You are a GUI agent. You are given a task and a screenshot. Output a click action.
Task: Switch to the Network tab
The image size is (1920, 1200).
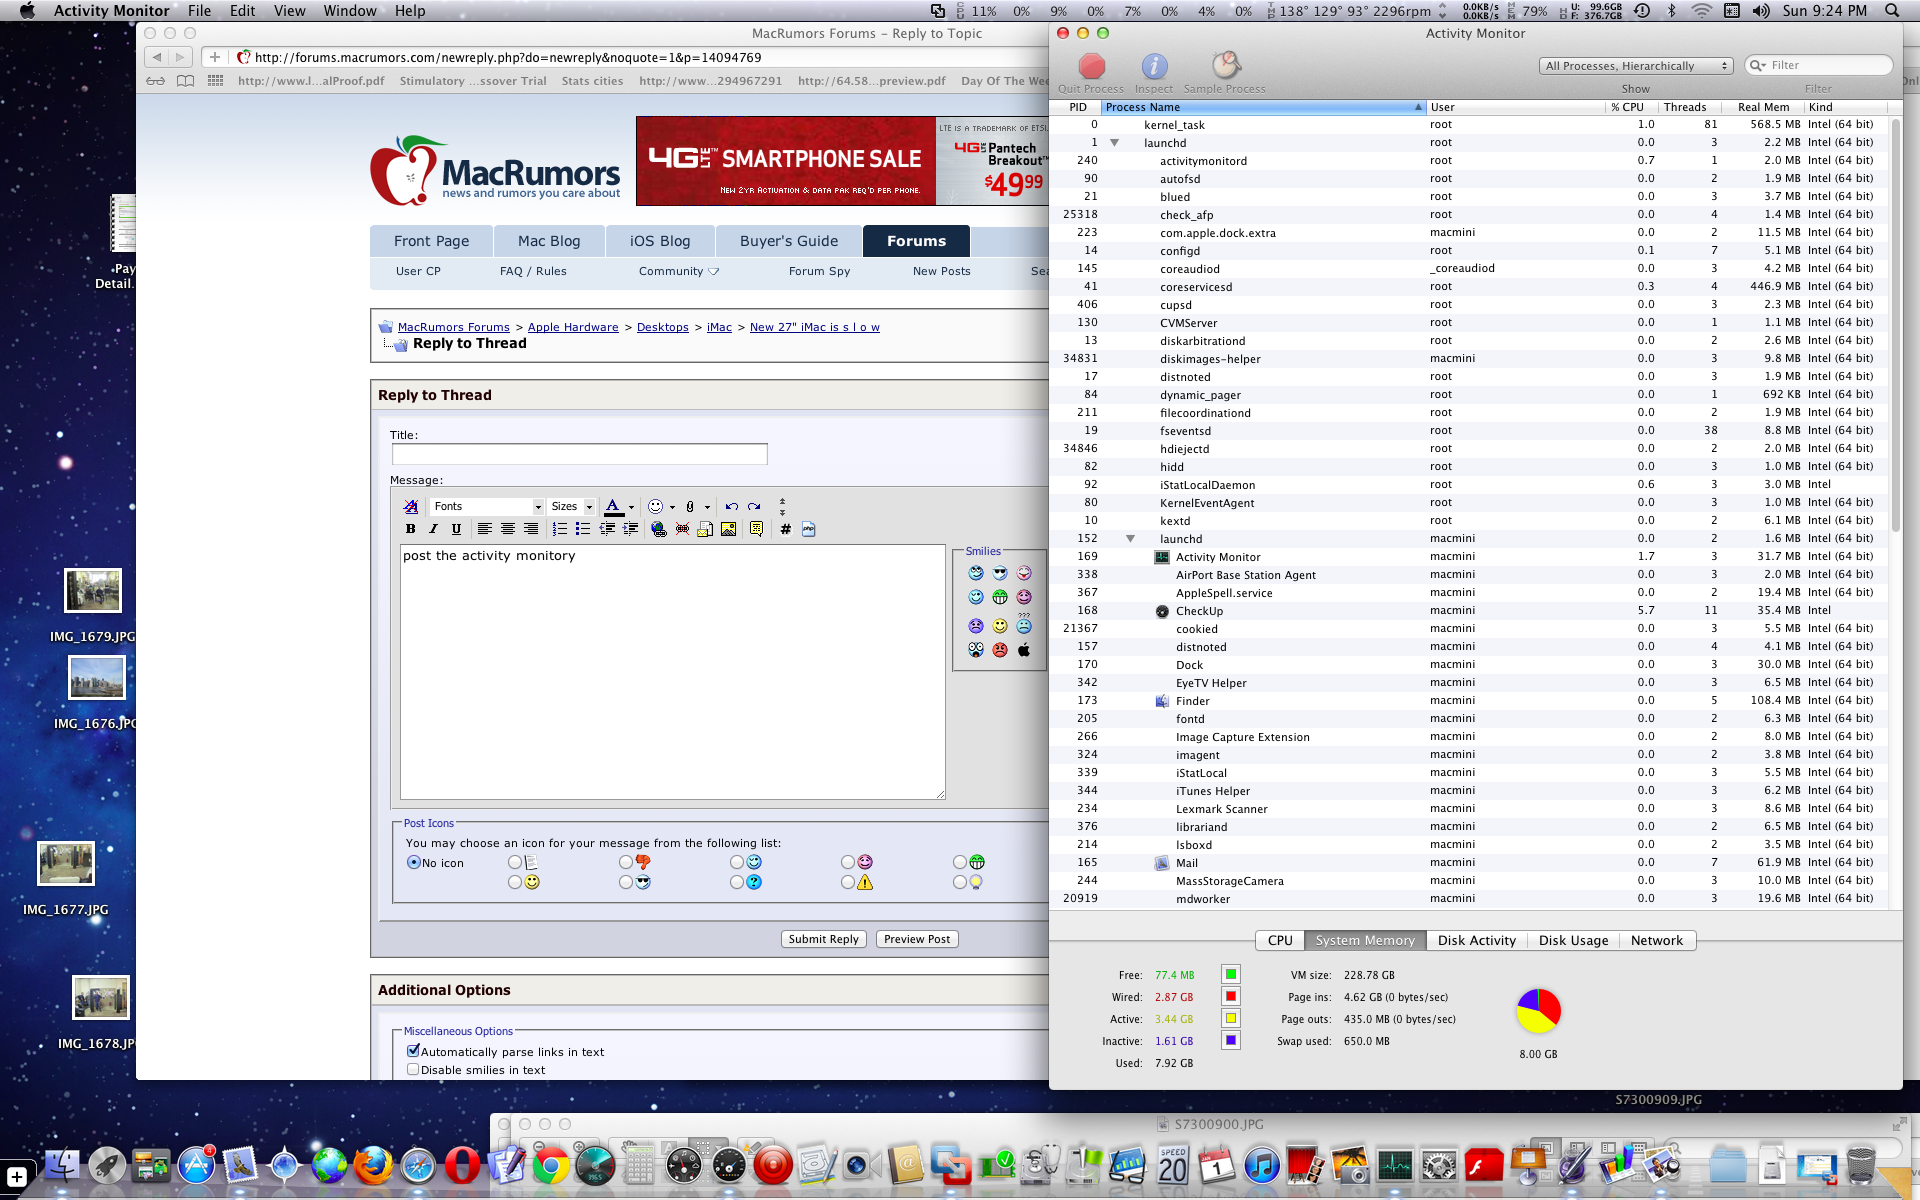click(1657, 940)
